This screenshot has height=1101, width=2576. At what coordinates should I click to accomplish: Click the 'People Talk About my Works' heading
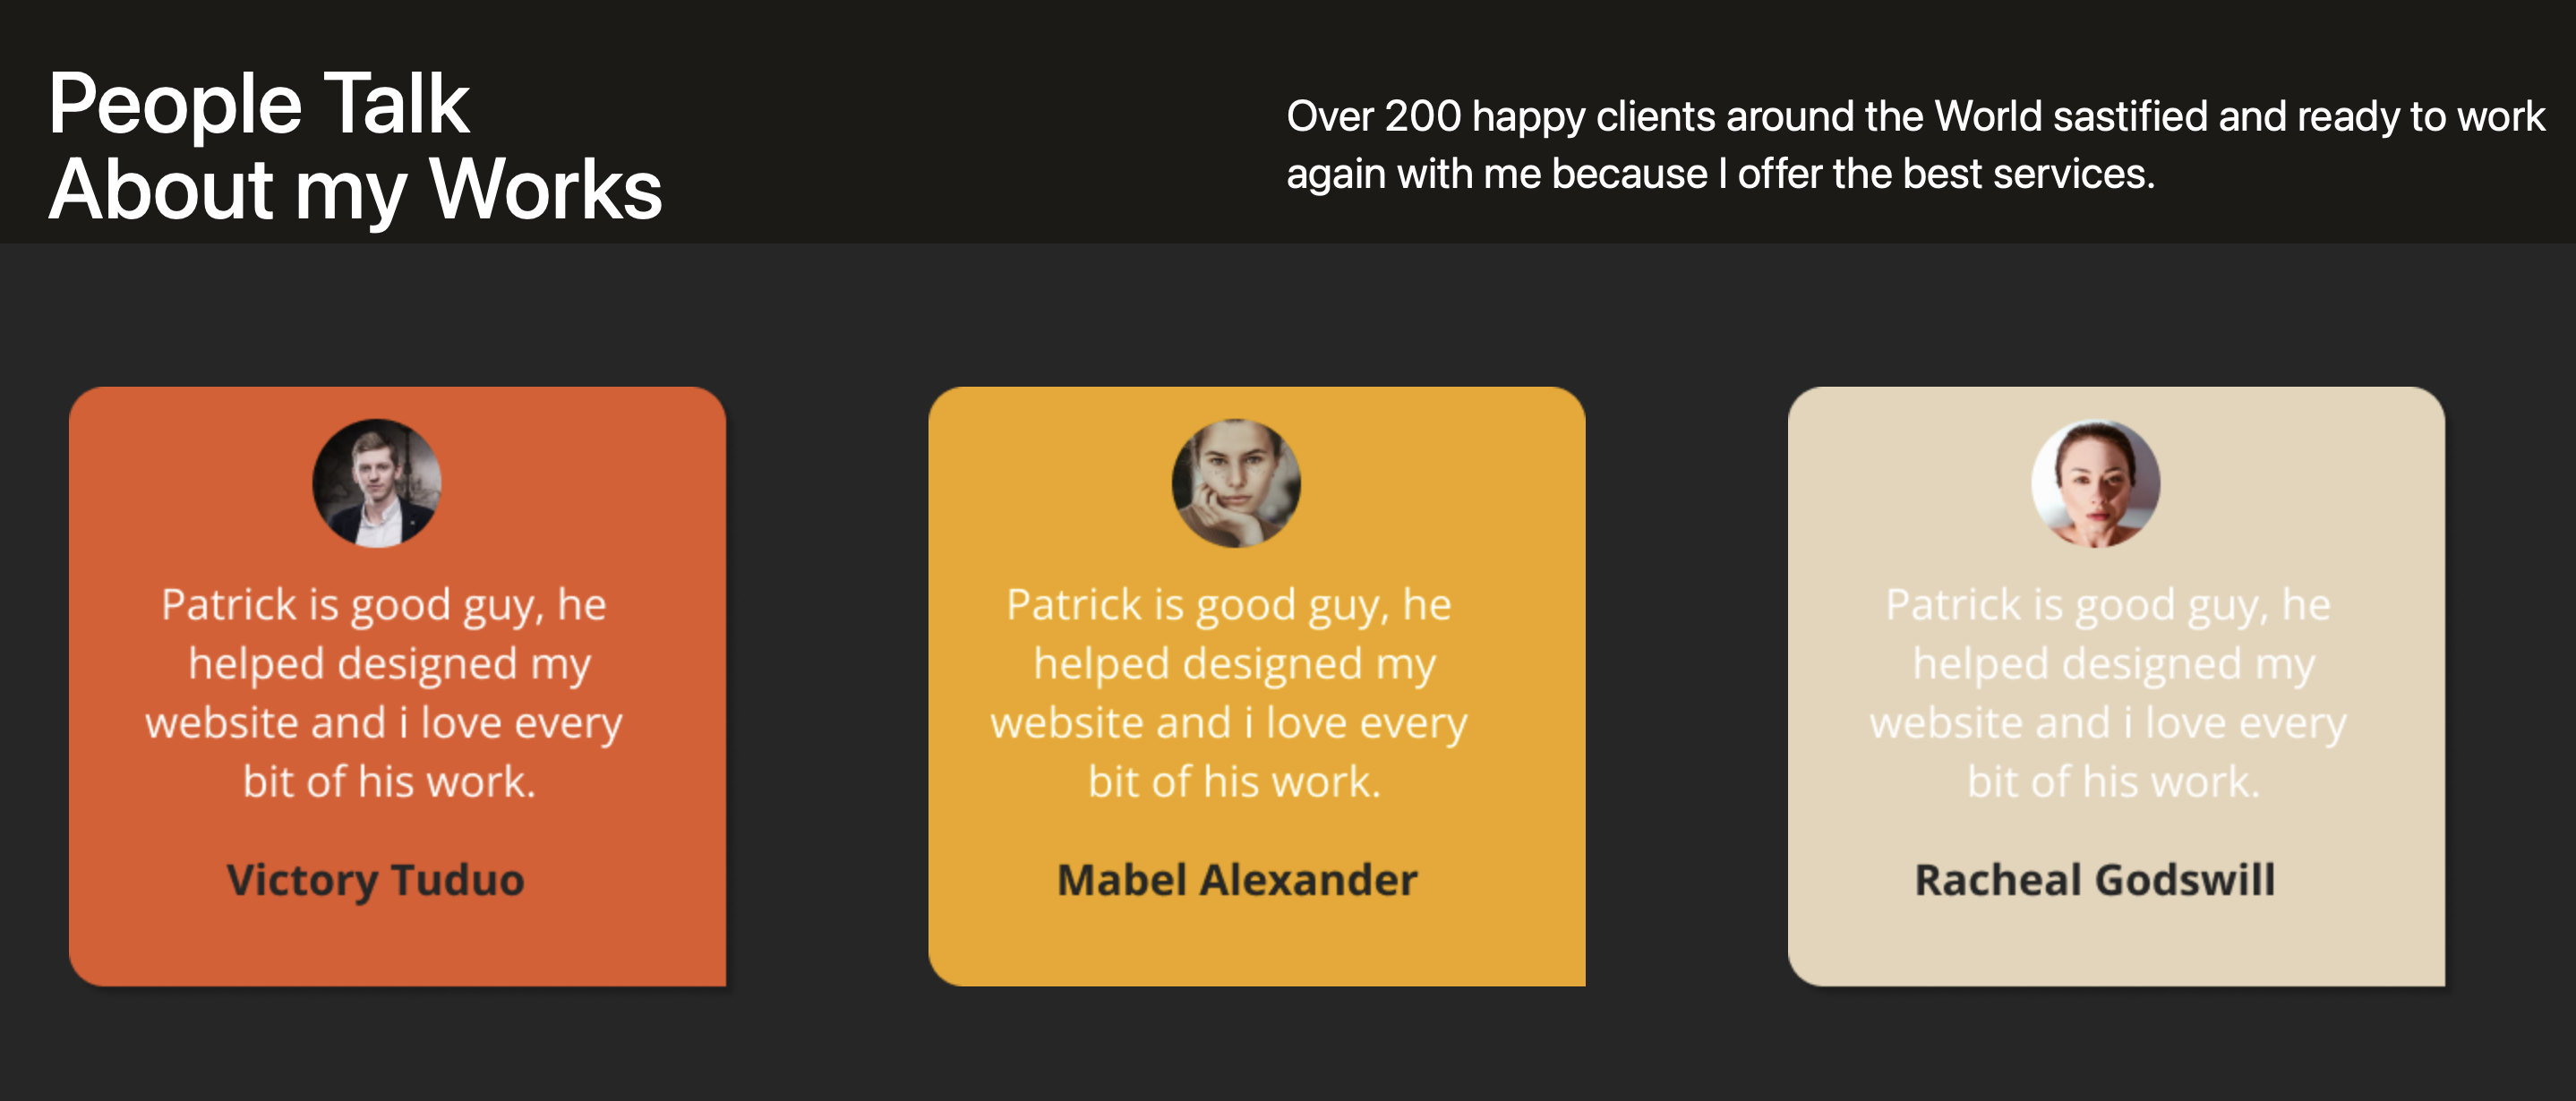click(356, 146)
